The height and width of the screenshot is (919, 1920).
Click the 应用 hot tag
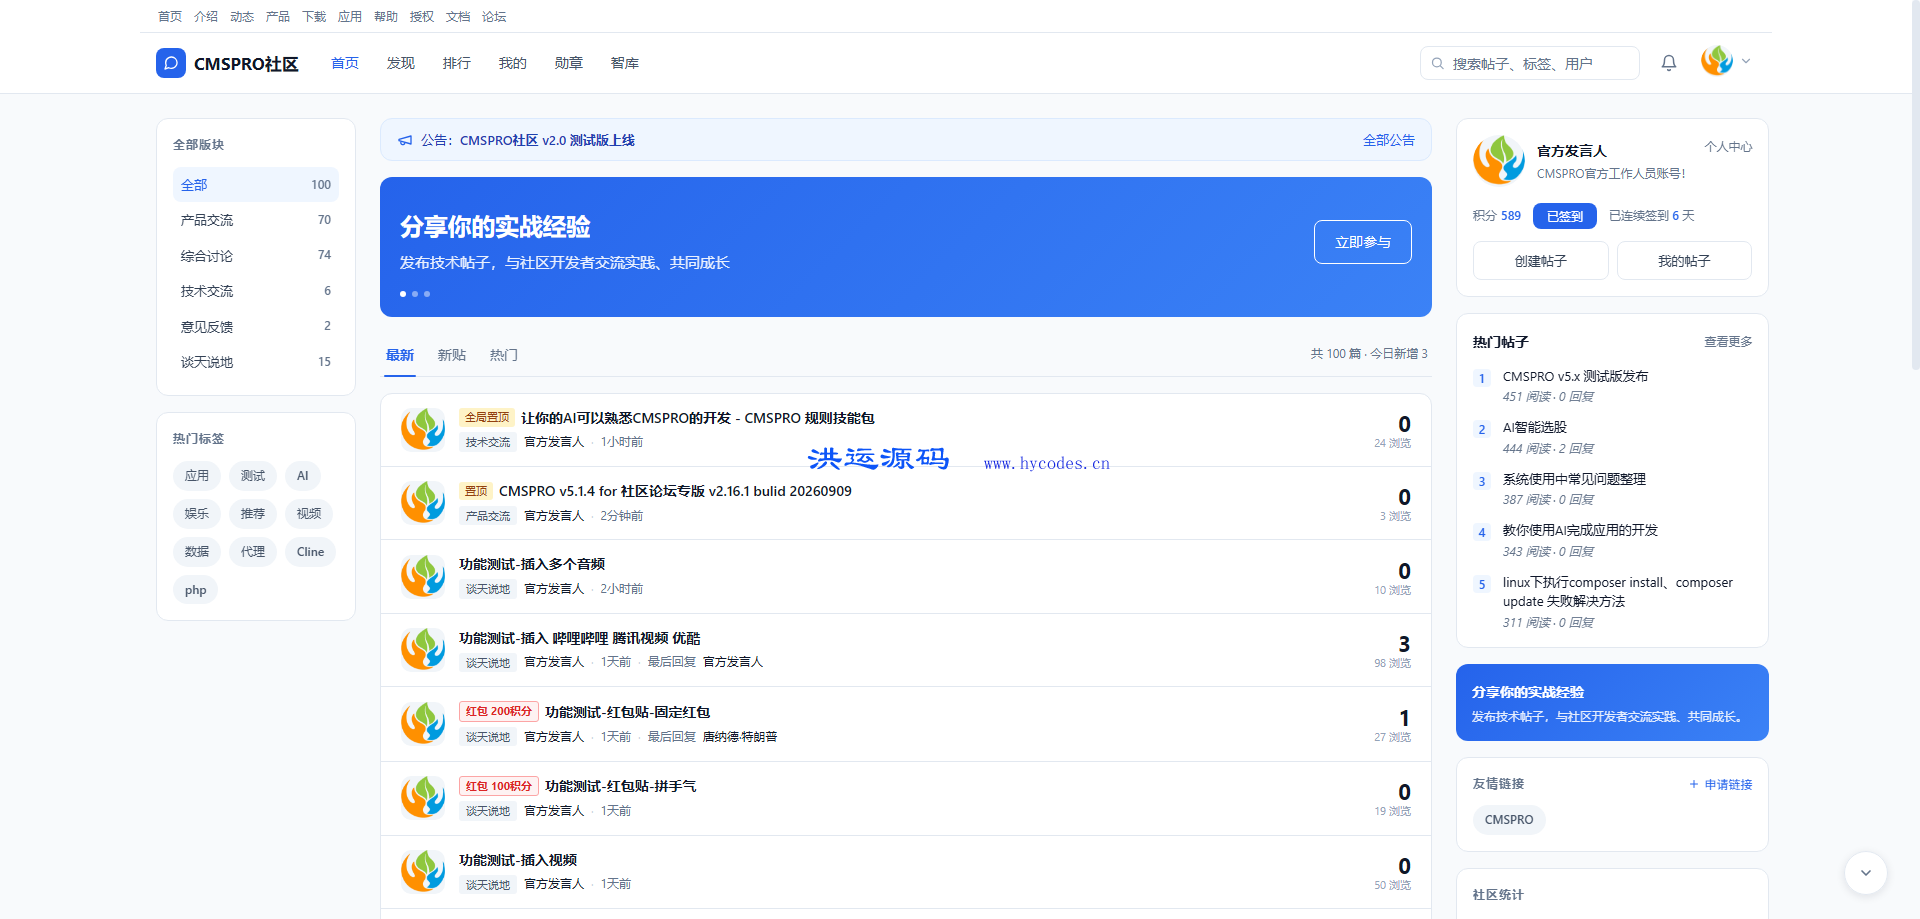coord(197,476)
